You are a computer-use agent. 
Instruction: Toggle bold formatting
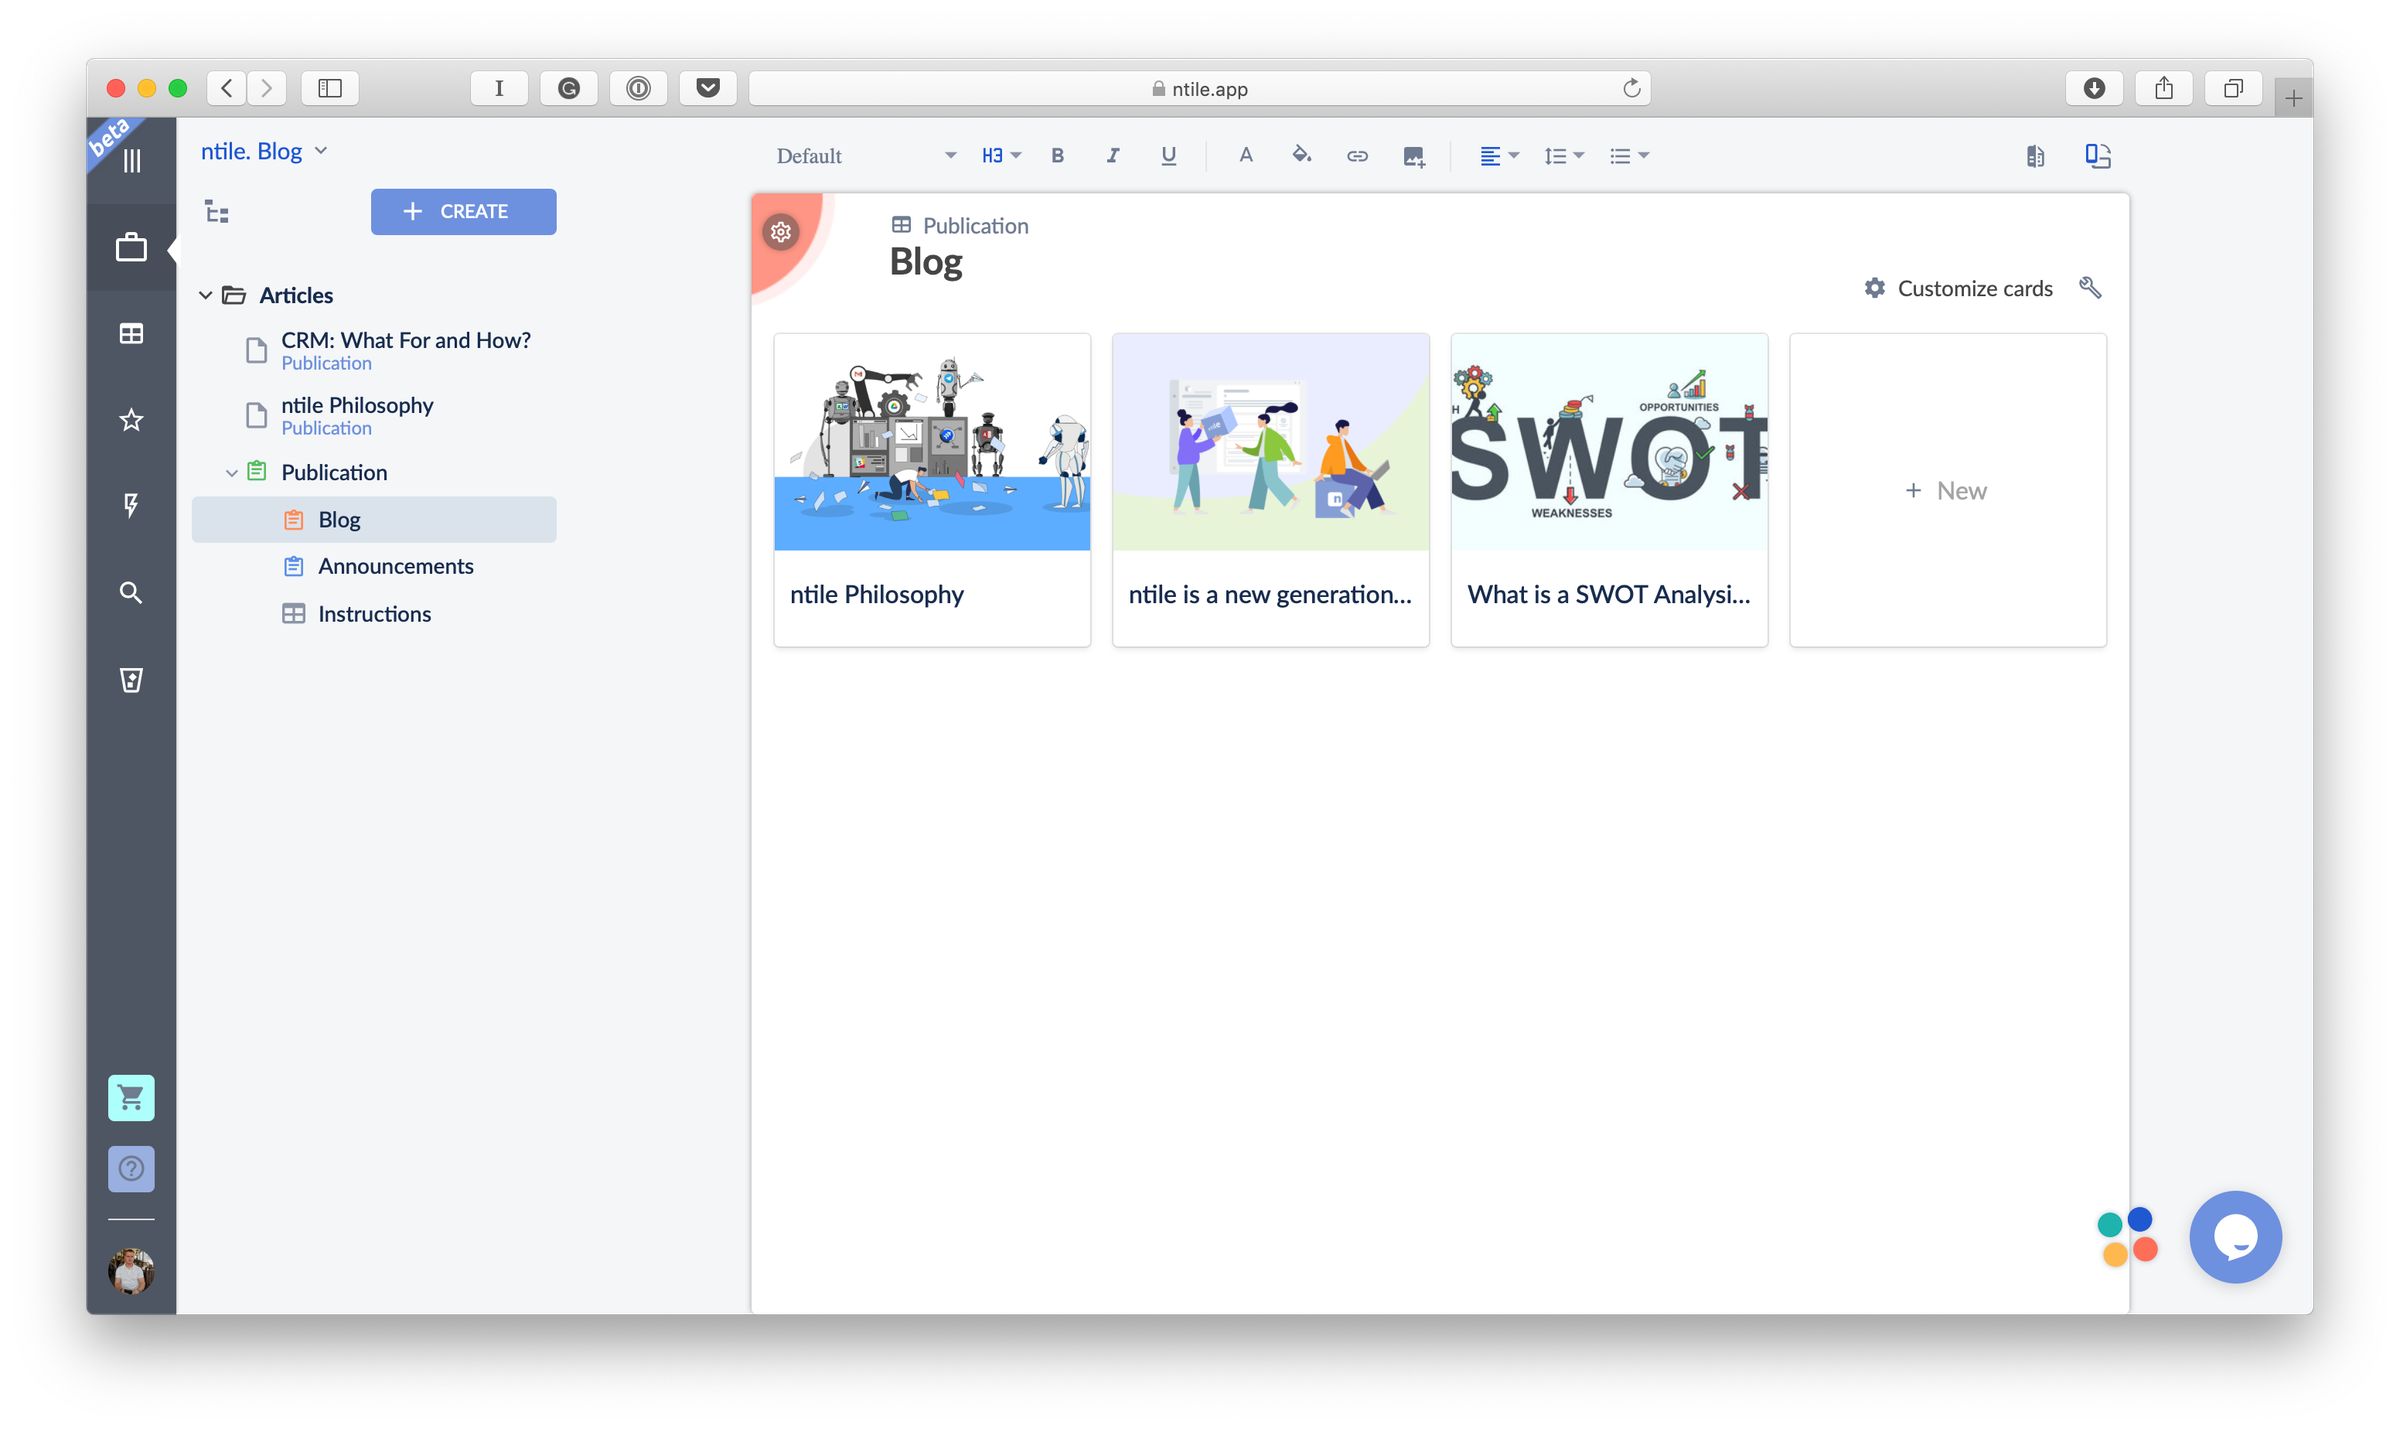tap(1057, 156)
